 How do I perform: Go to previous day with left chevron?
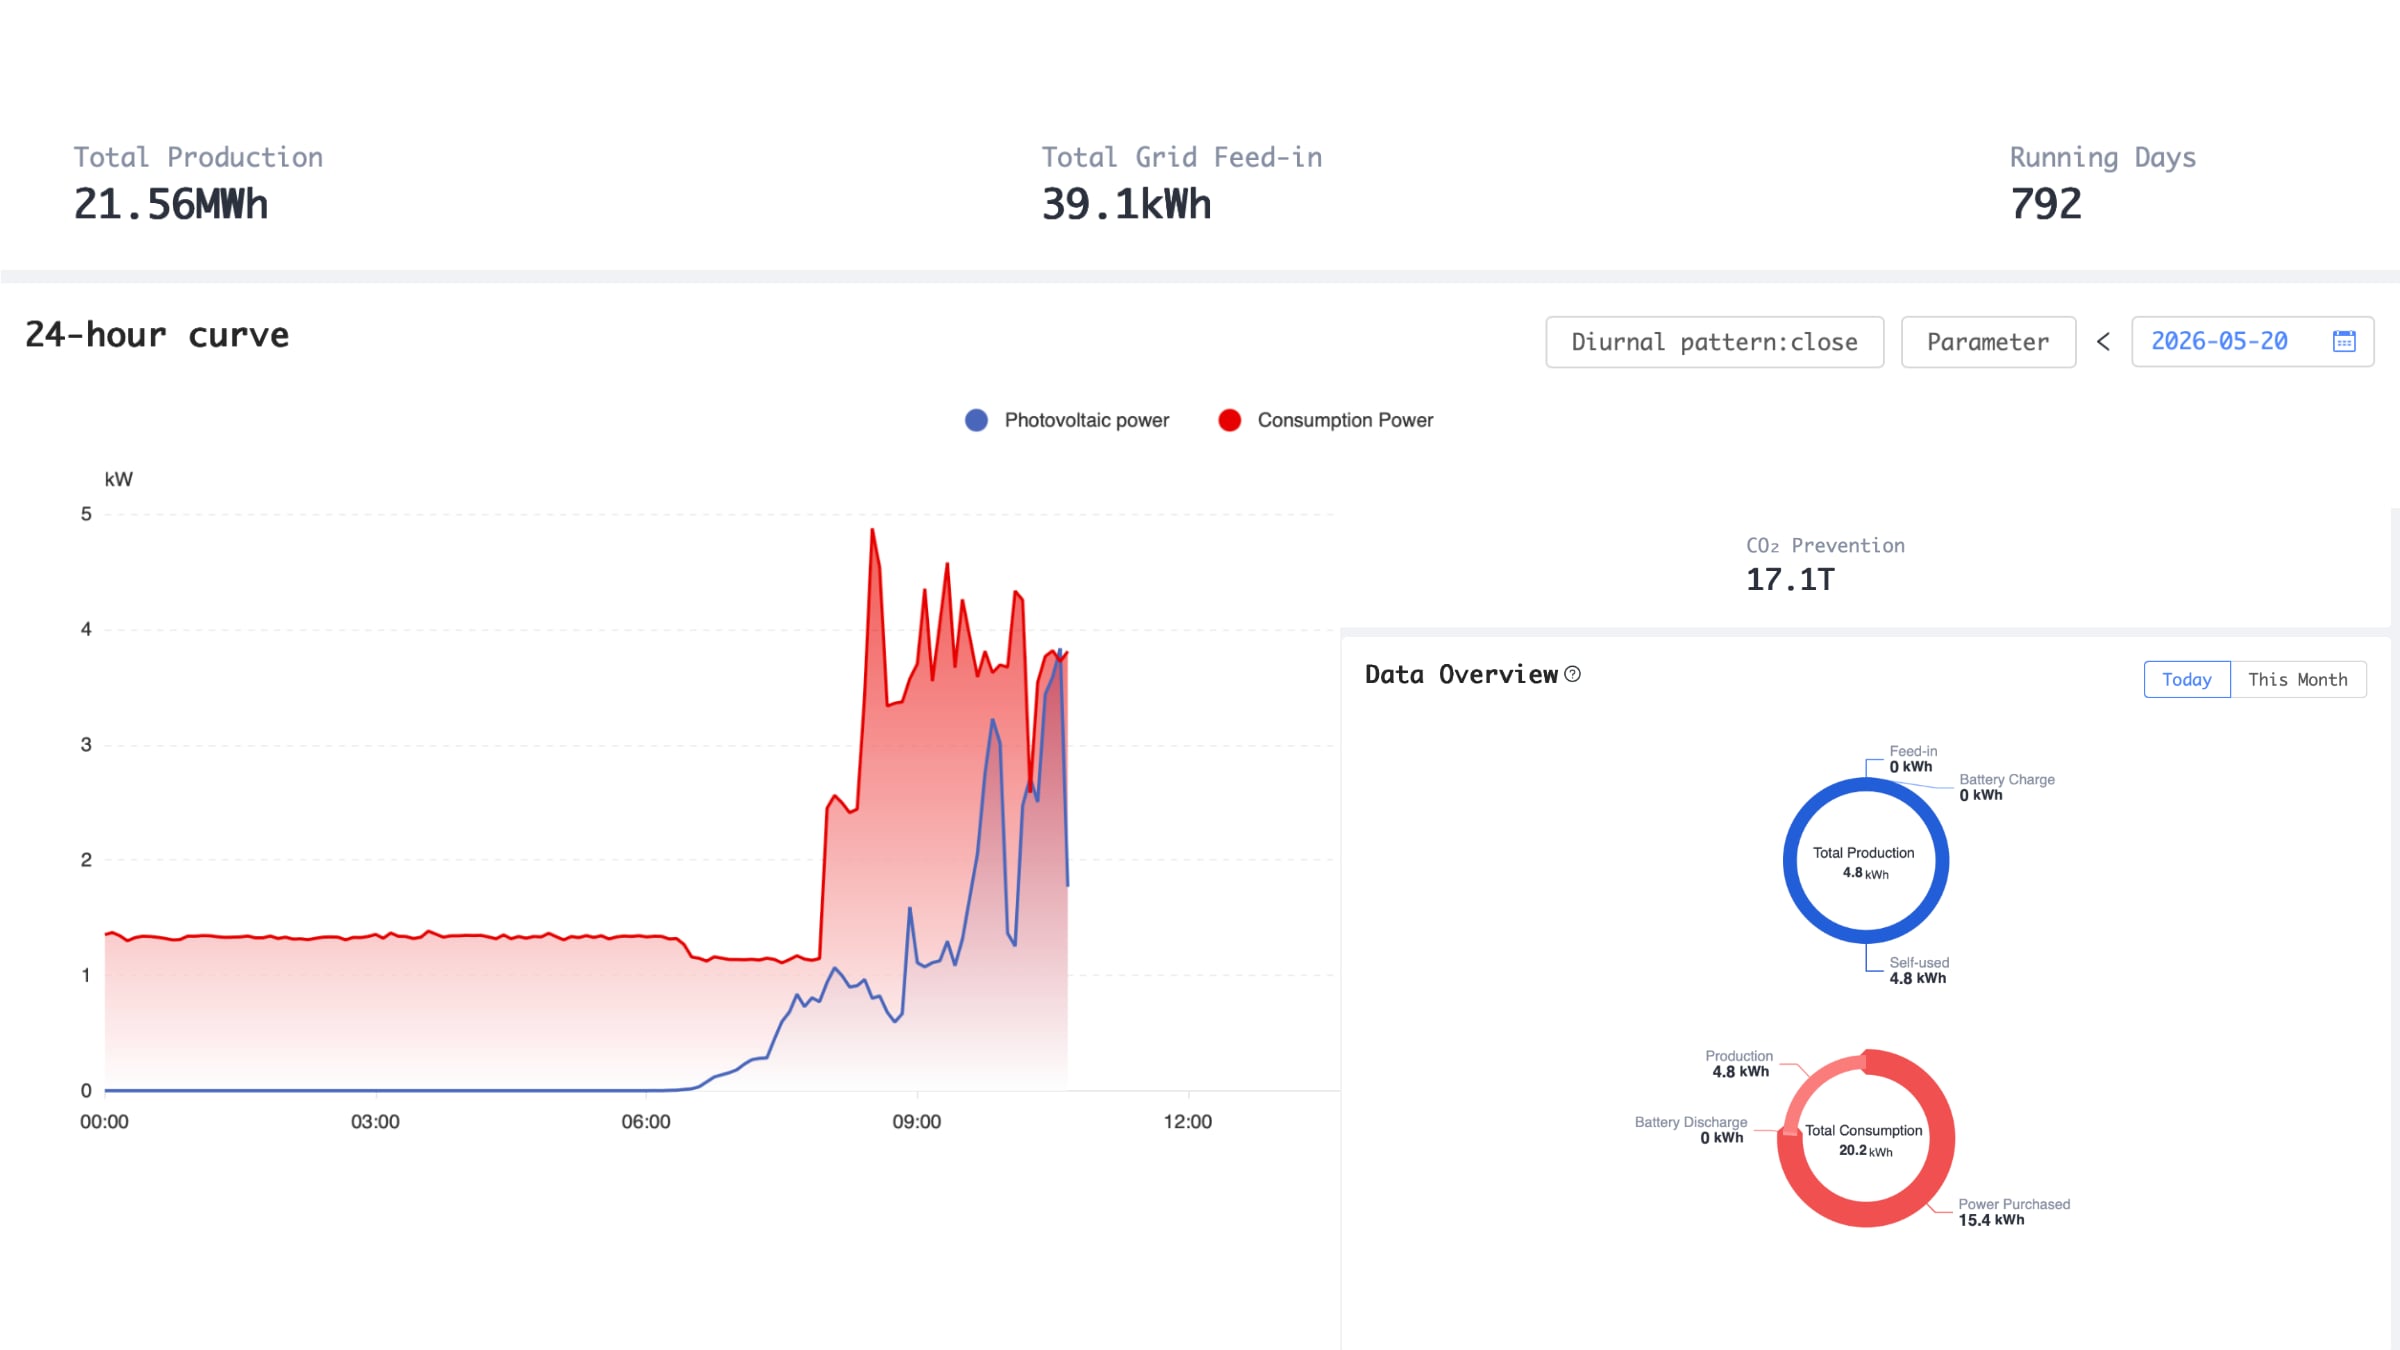(x=2103, y=342)
